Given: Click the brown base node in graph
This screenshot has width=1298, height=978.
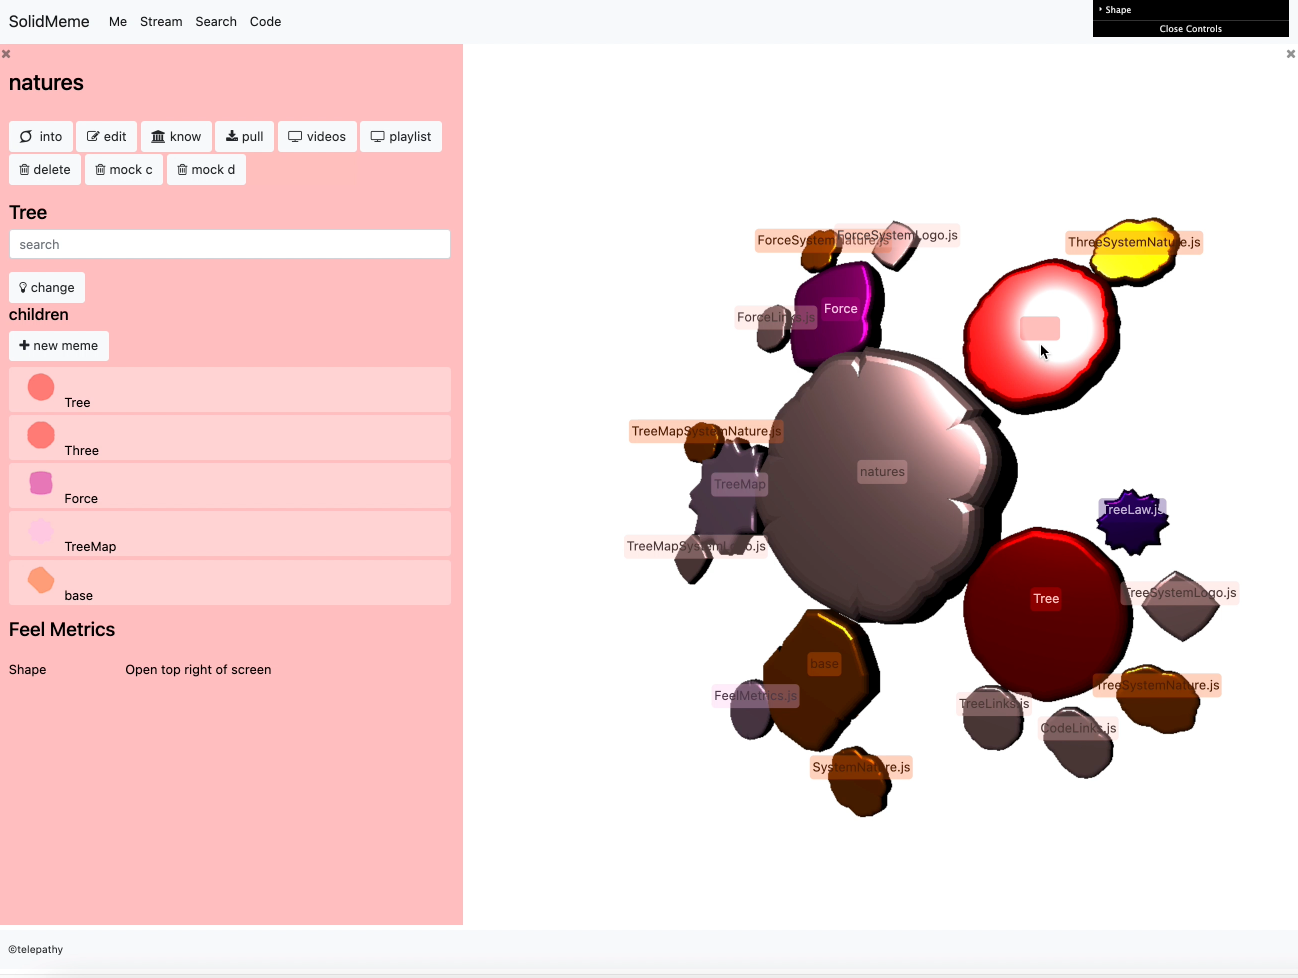Looking at the screenshot, I should 823,678.
